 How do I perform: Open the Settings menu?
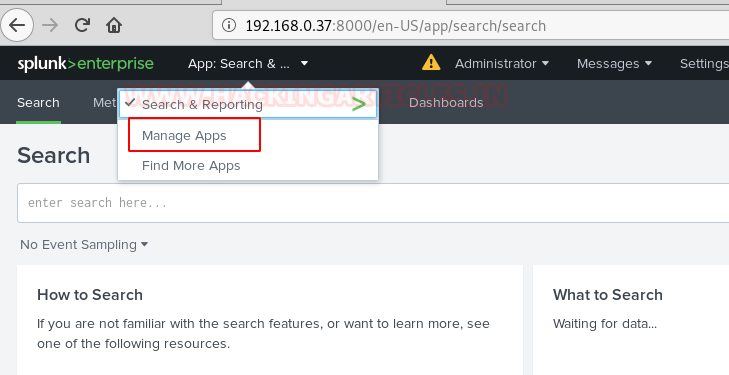[x=704, y=64]
